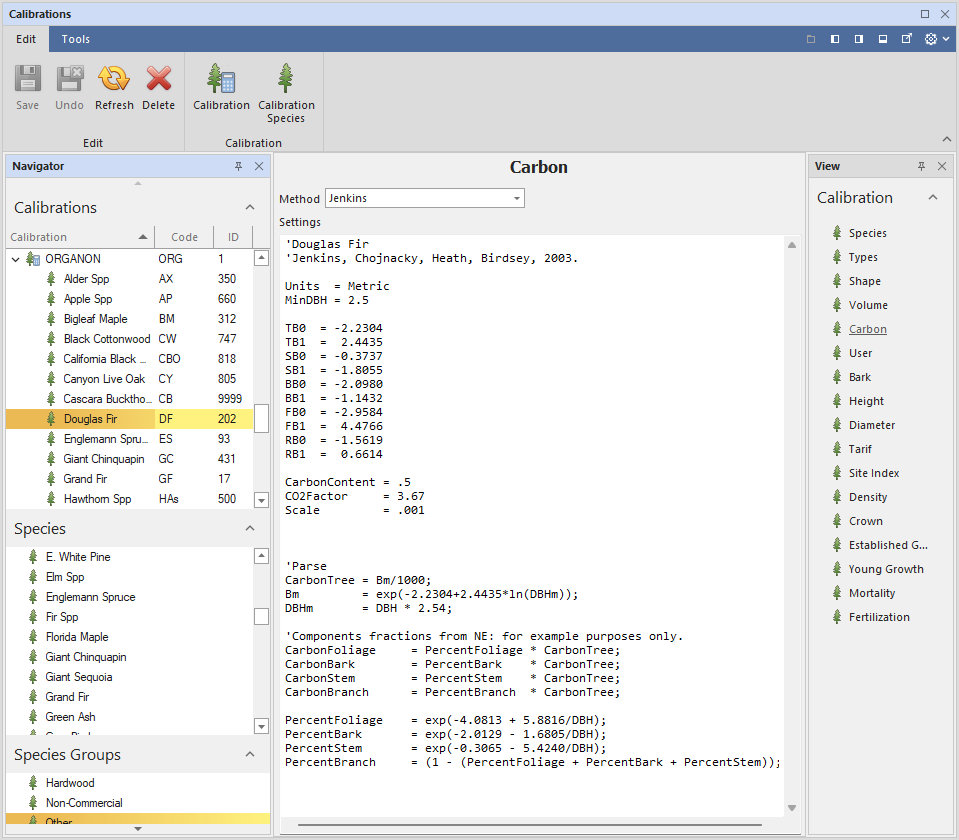Open the Calibration Species ribbon tool
The width and height of the screenshot is (959, 840).
coord(286,93)
